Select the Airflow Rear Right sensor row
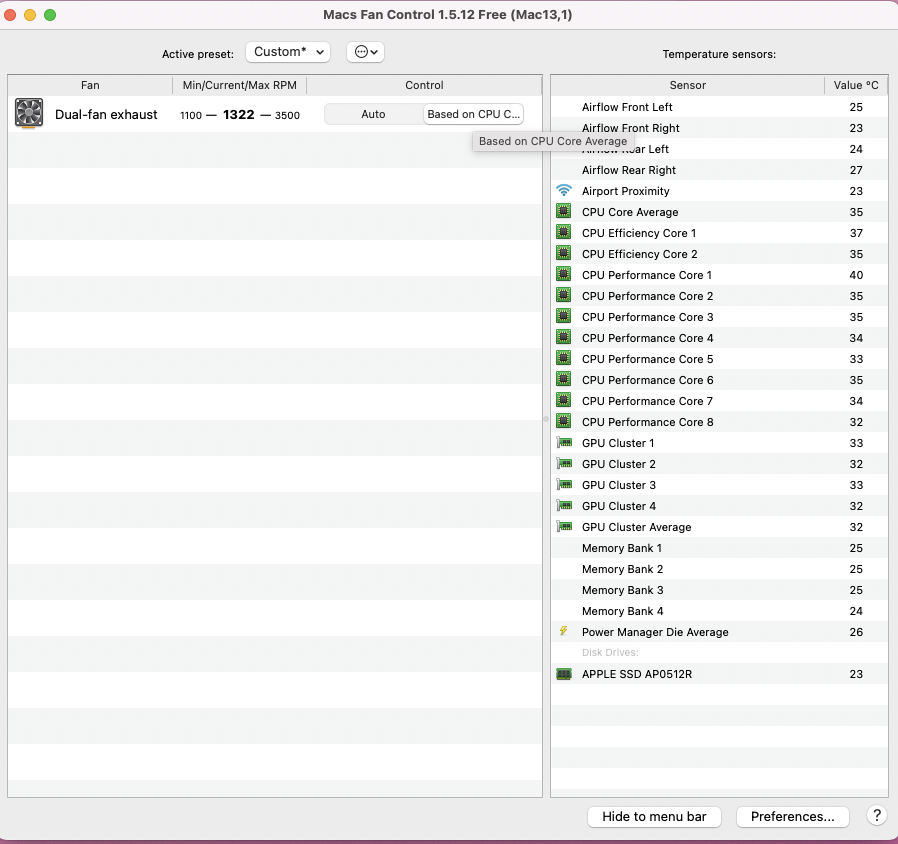Screen dimensions: 898x844 [719, 170]
